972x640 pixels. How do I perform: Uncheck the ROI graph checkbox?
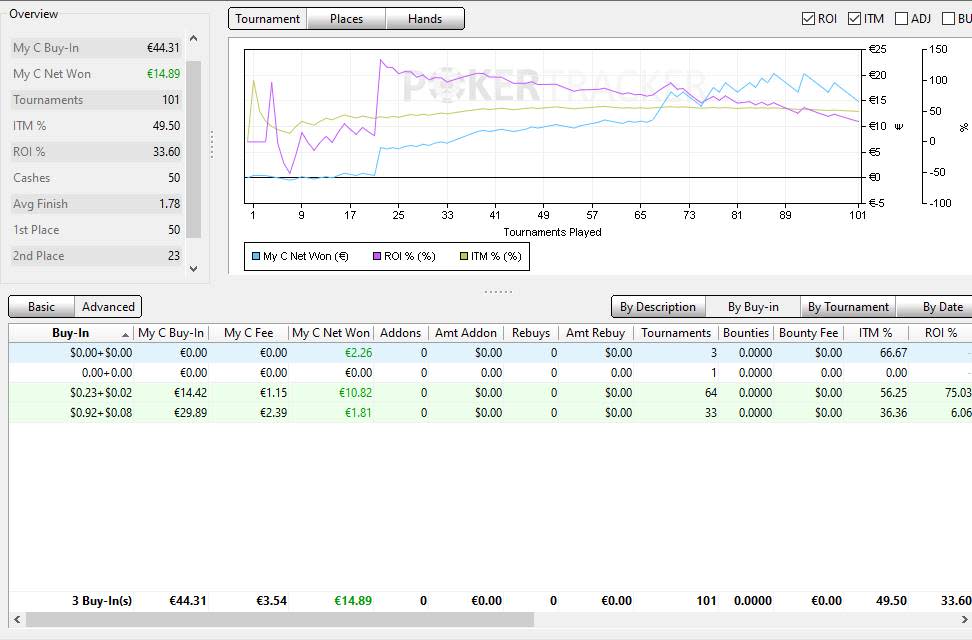tap(808, 19)
